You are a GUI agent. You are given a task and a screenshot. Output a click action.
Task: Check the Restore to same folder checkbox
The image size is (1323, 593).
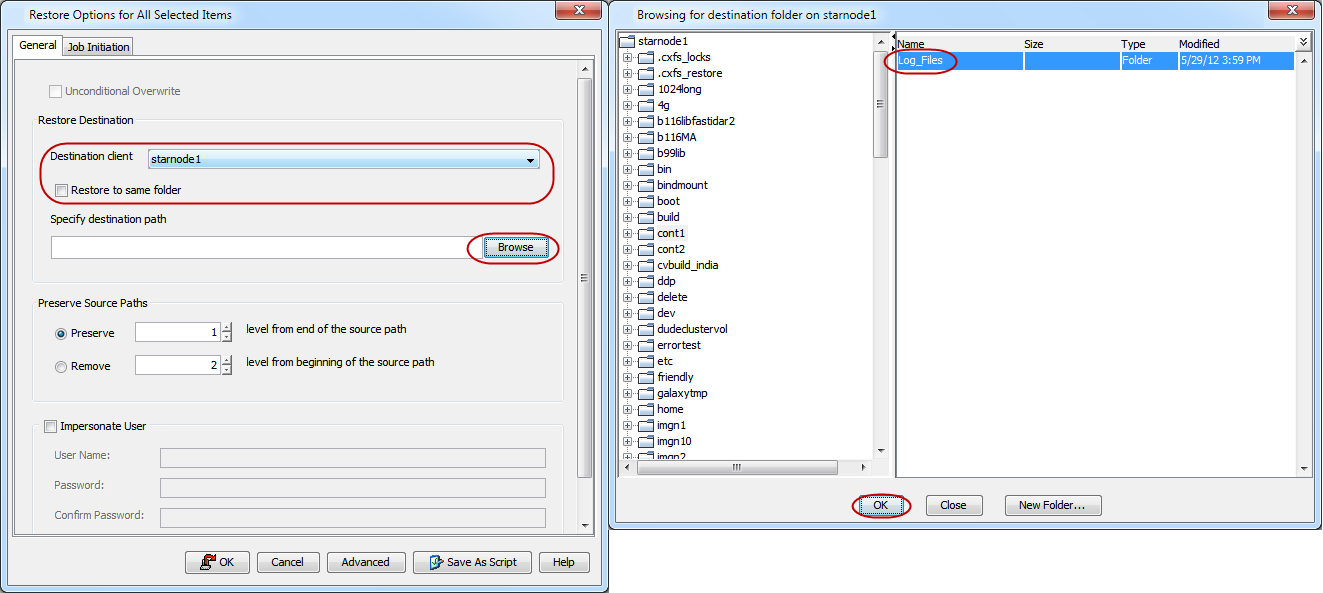tap(61, 190)
